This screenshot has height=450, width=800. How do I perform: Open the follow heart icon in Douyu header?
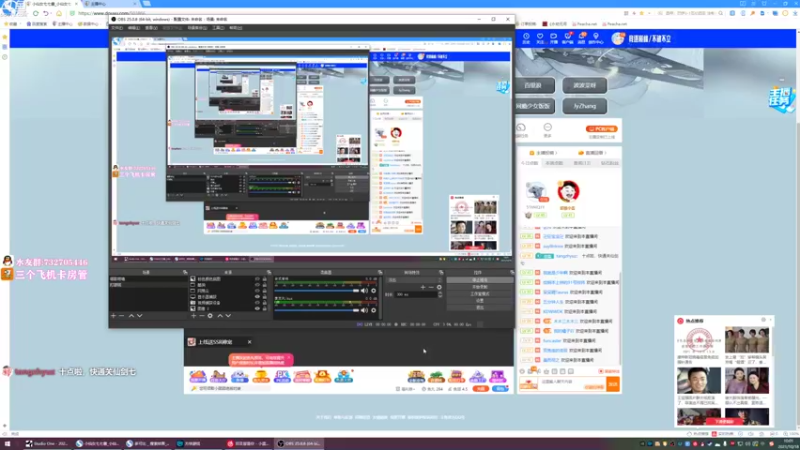pos(540,38)
